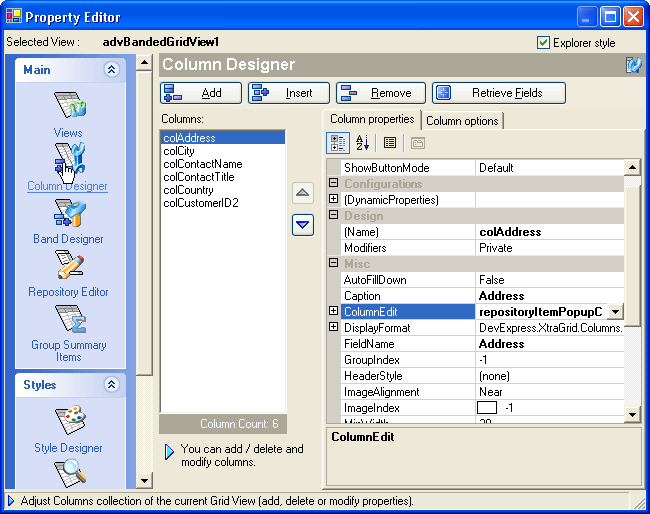Click the Property Pages icon

[x=417, y=143]
